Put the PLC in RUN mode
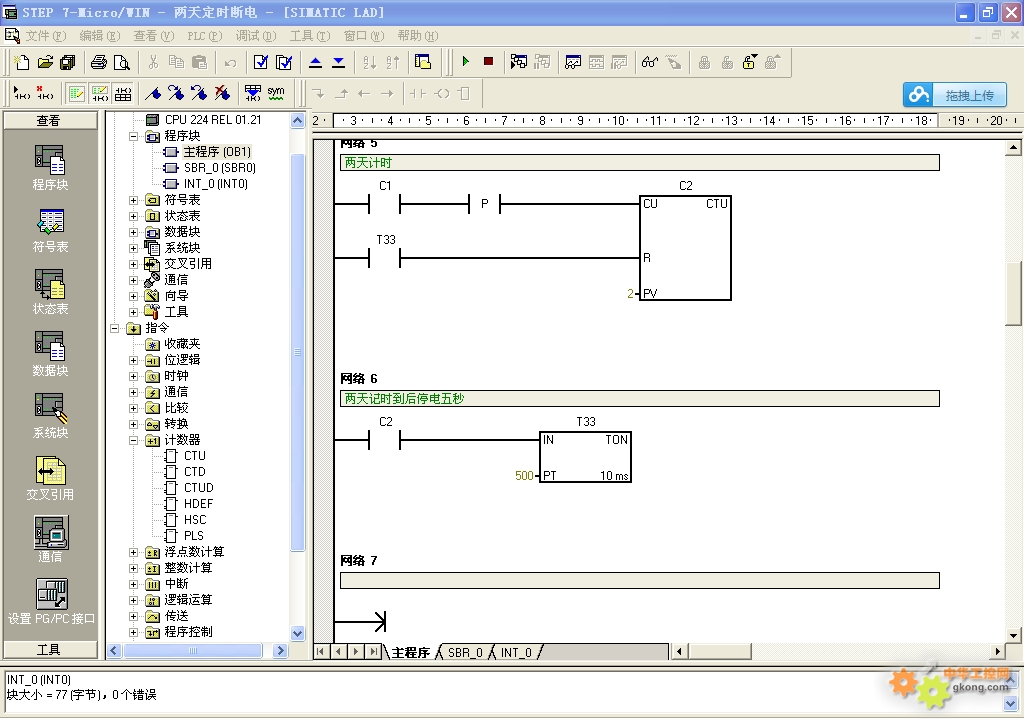1024x719 pixels. pos(466,61)
